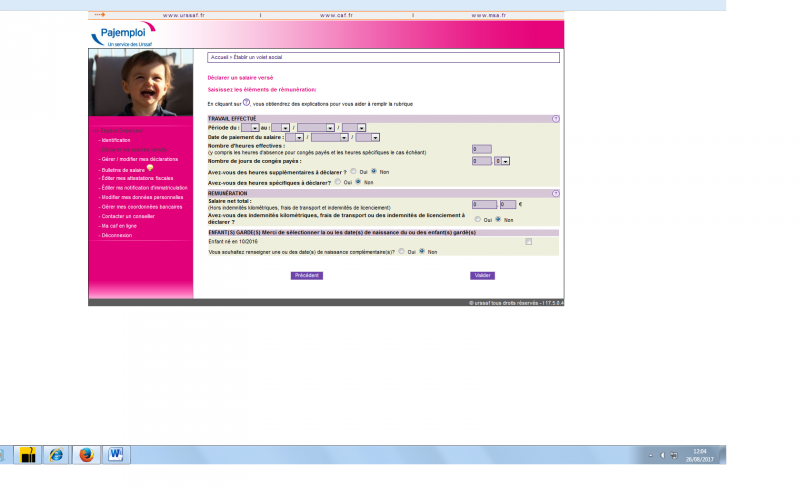Click the volume icon in system tray
Image resolution: width=800 pixels, height=500 pixels.
click(662, 455)
